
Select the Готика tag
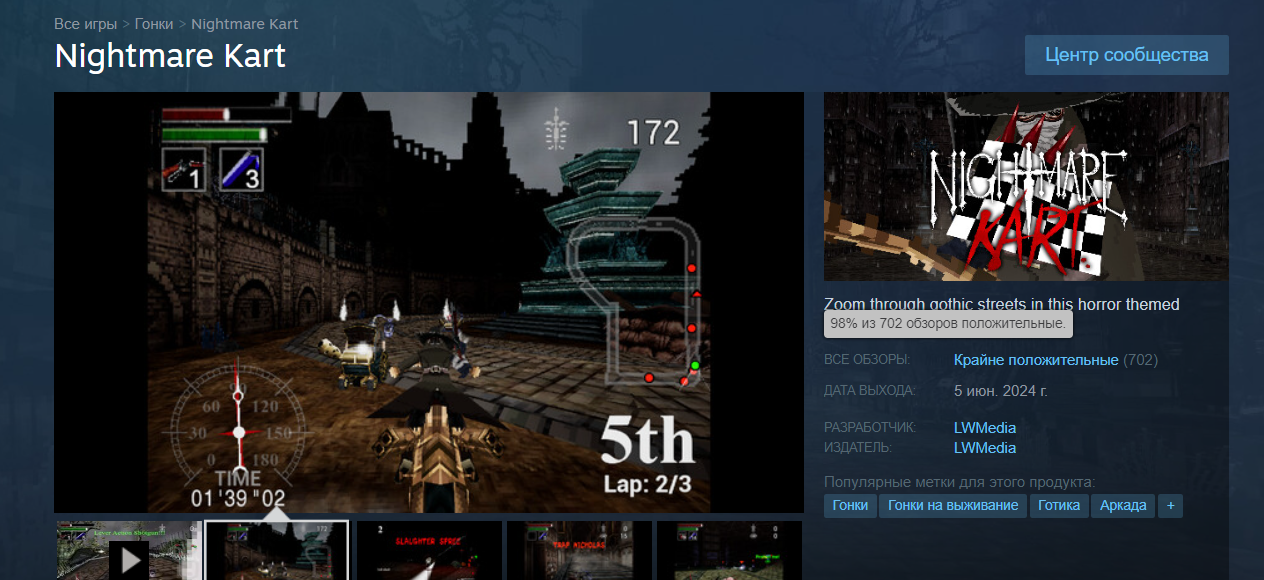point(1059,505)
